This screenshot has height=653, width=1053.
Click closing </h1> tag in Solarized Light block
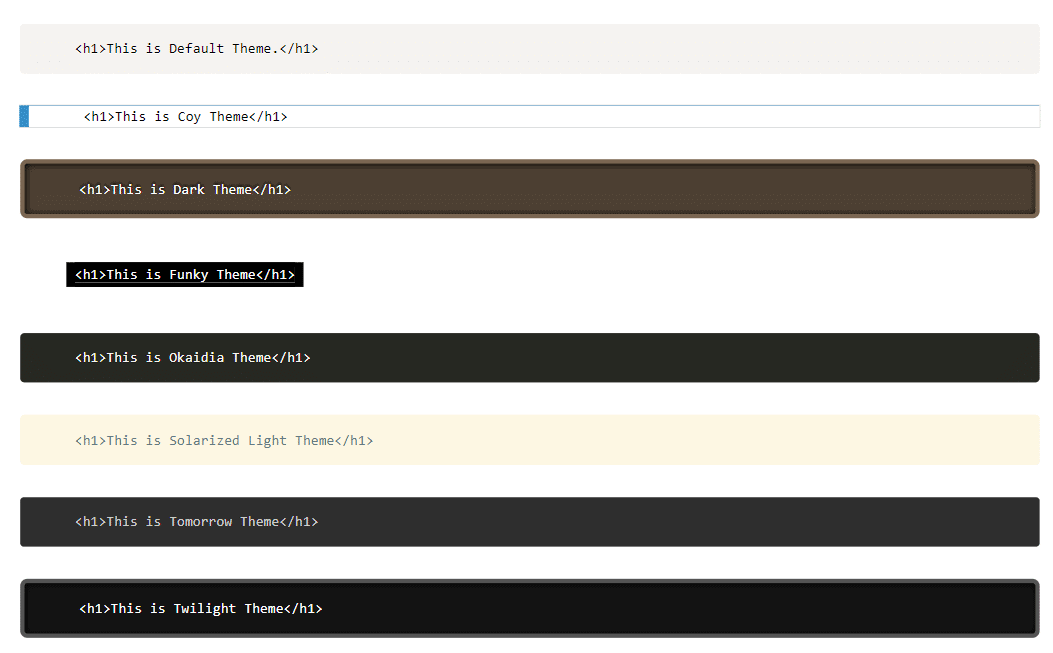pos(354,441)
